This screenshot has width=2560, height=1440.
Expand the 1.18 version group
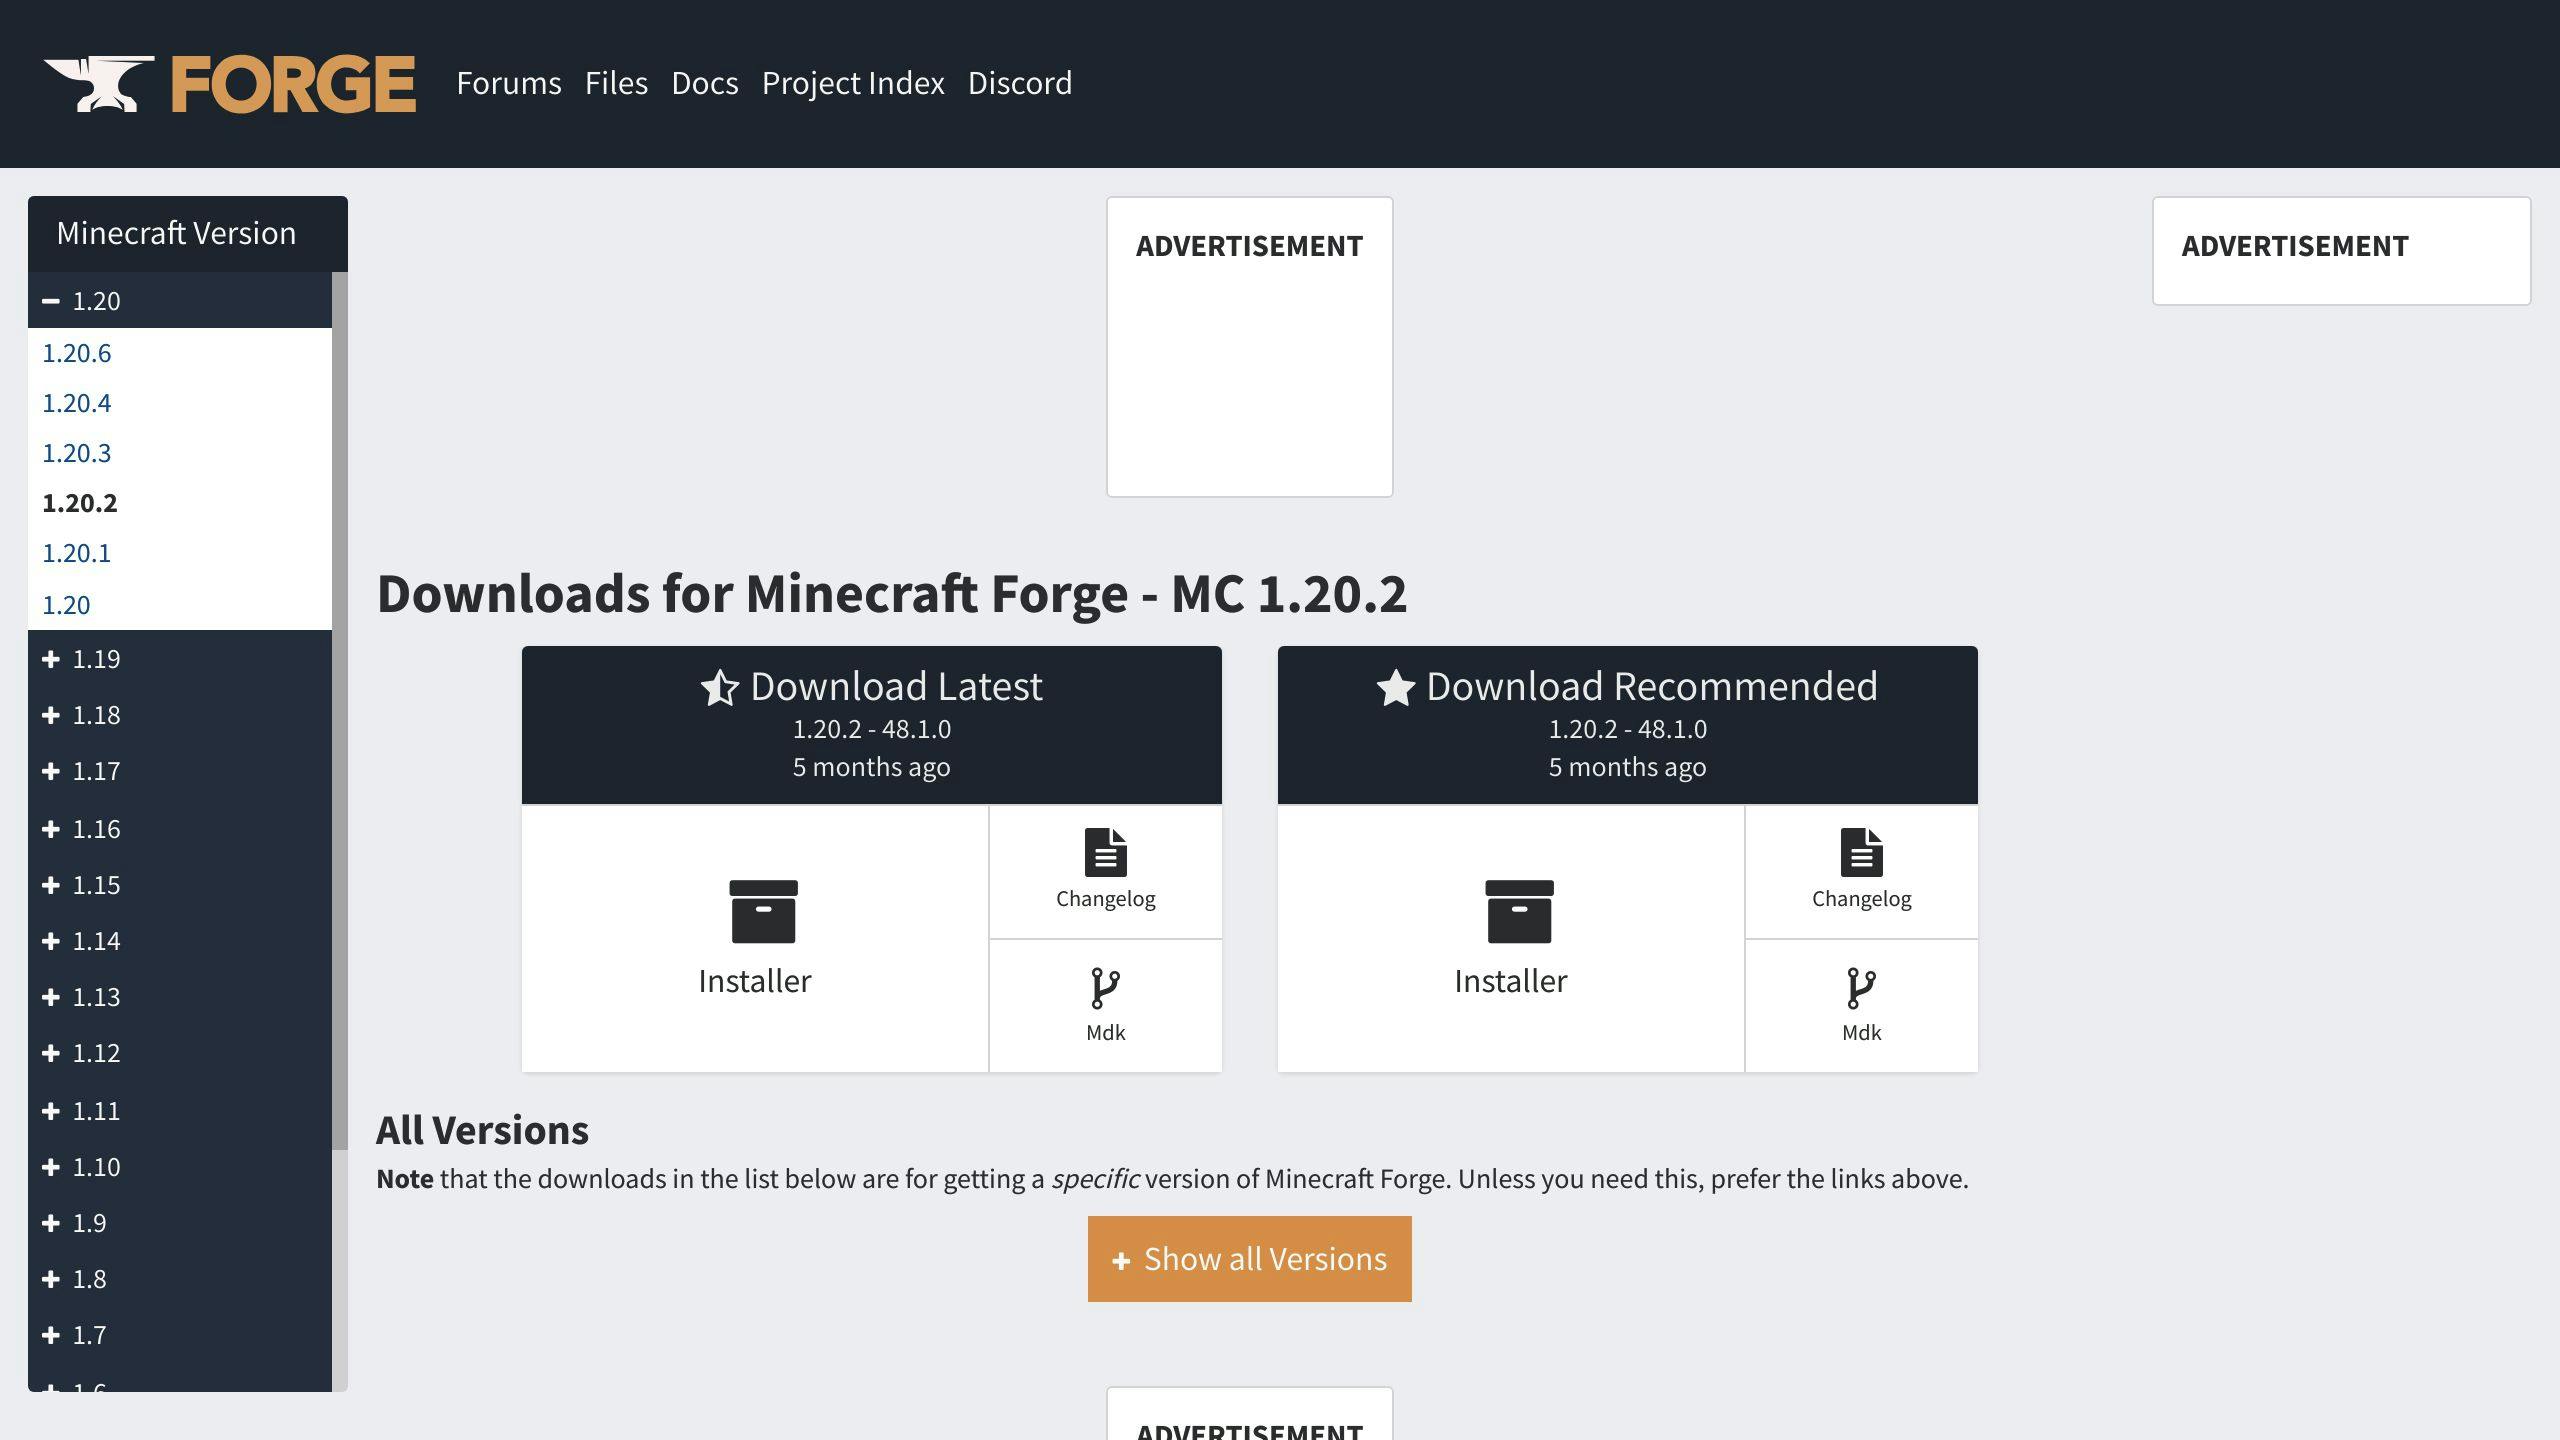[x=49, y=714]
